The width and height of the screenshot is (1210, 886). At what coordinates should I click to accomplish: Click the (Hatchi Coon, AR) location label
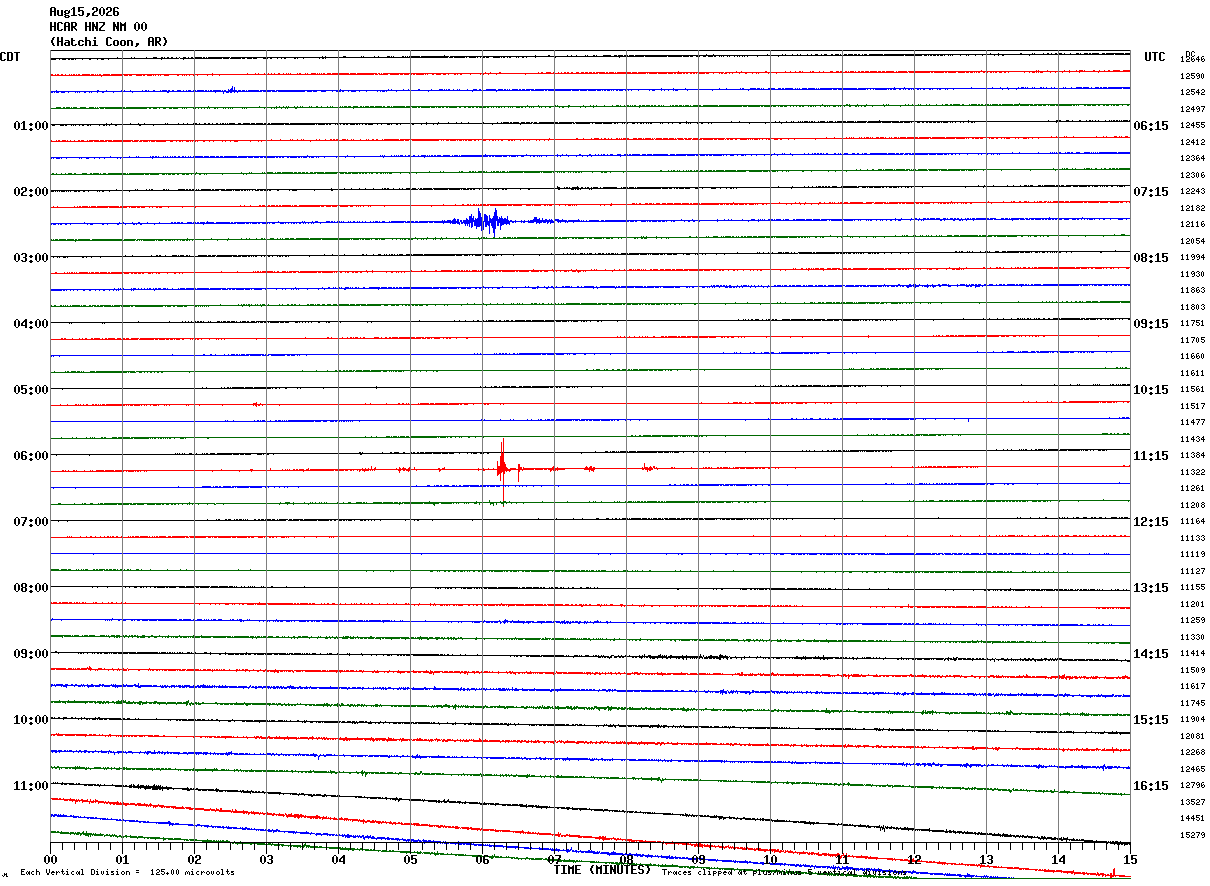pyautogui.click(x=109, y=42)
